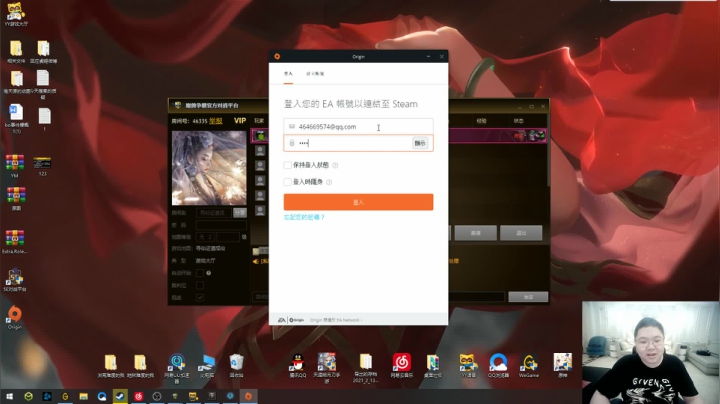Toggle the auto start checkbox in battle platform

tap(200, 273)
